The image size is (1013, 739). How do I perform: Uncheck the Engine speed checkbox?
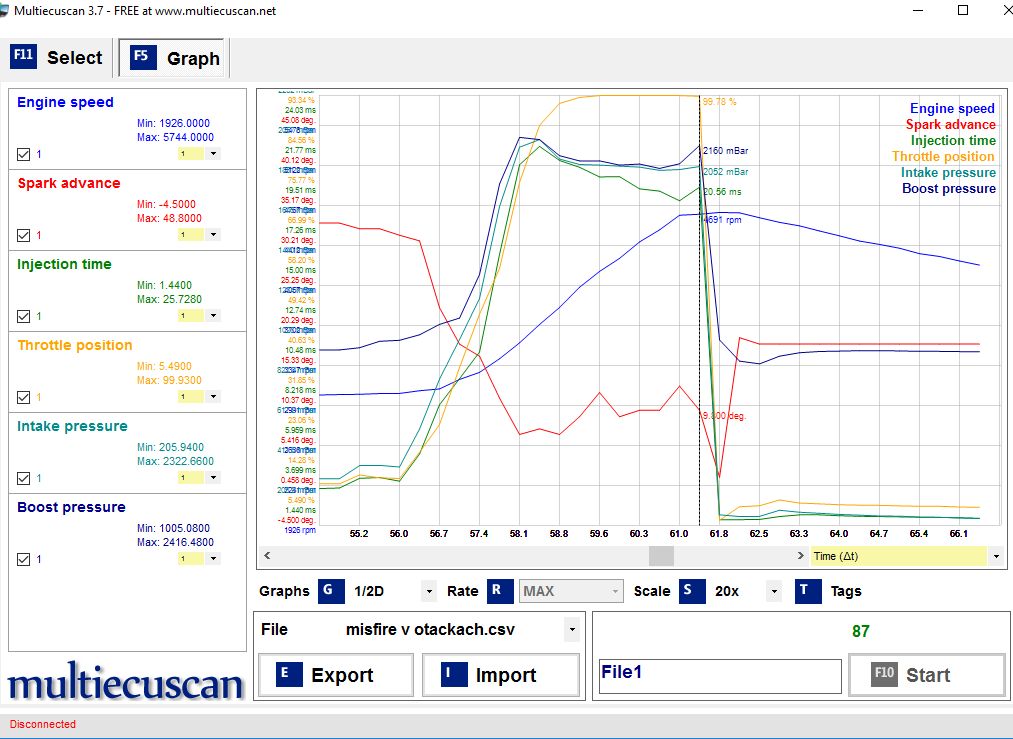click(x=24, y=154)
